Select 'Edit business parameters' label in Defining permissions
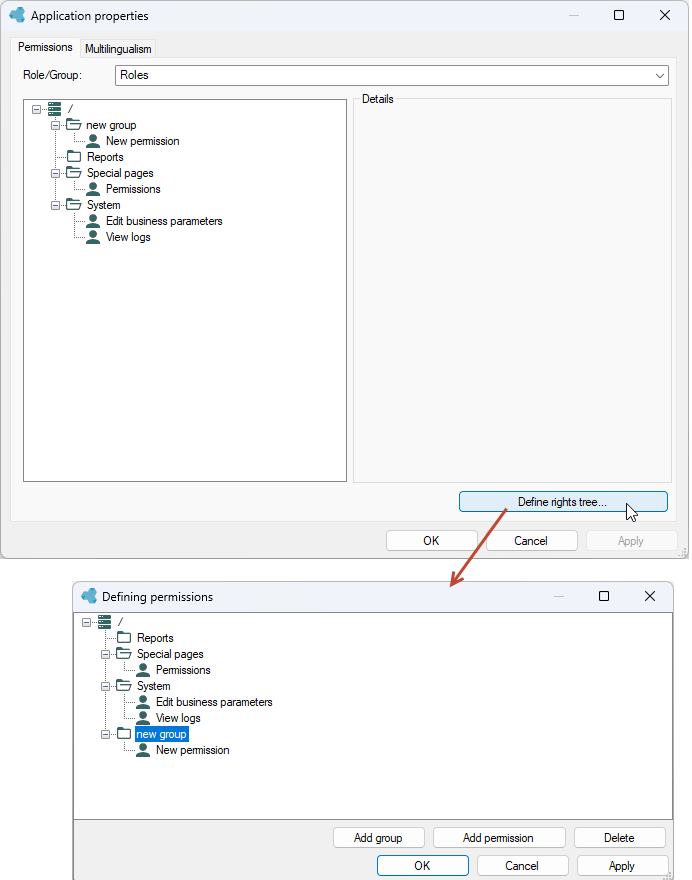692x880 pixels. click(x=214, y=702)
